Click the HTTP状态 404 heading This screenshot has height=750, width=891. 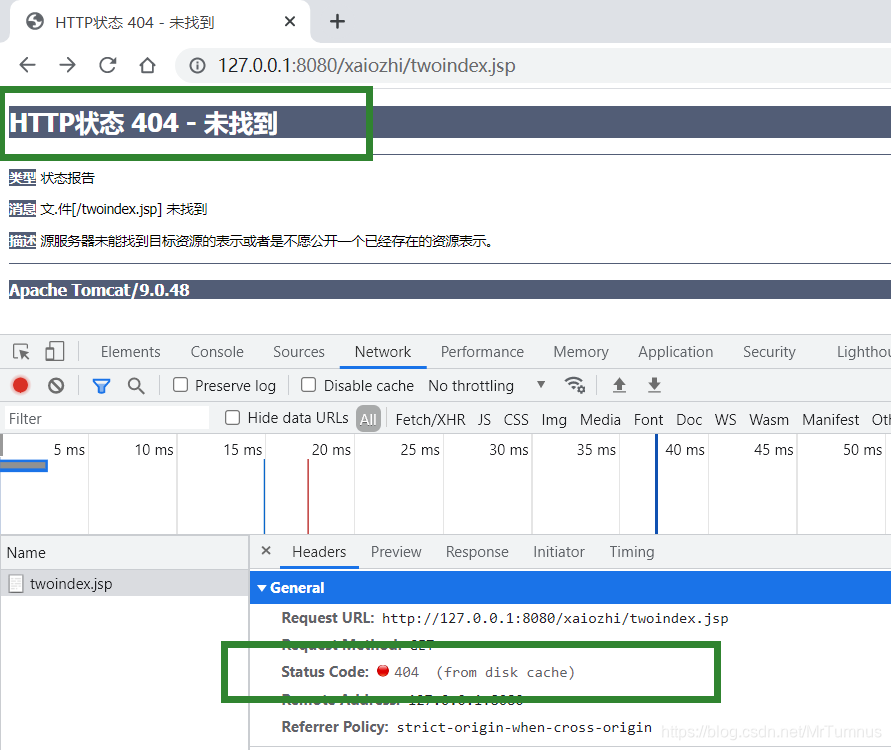click(x=143, y=123)
